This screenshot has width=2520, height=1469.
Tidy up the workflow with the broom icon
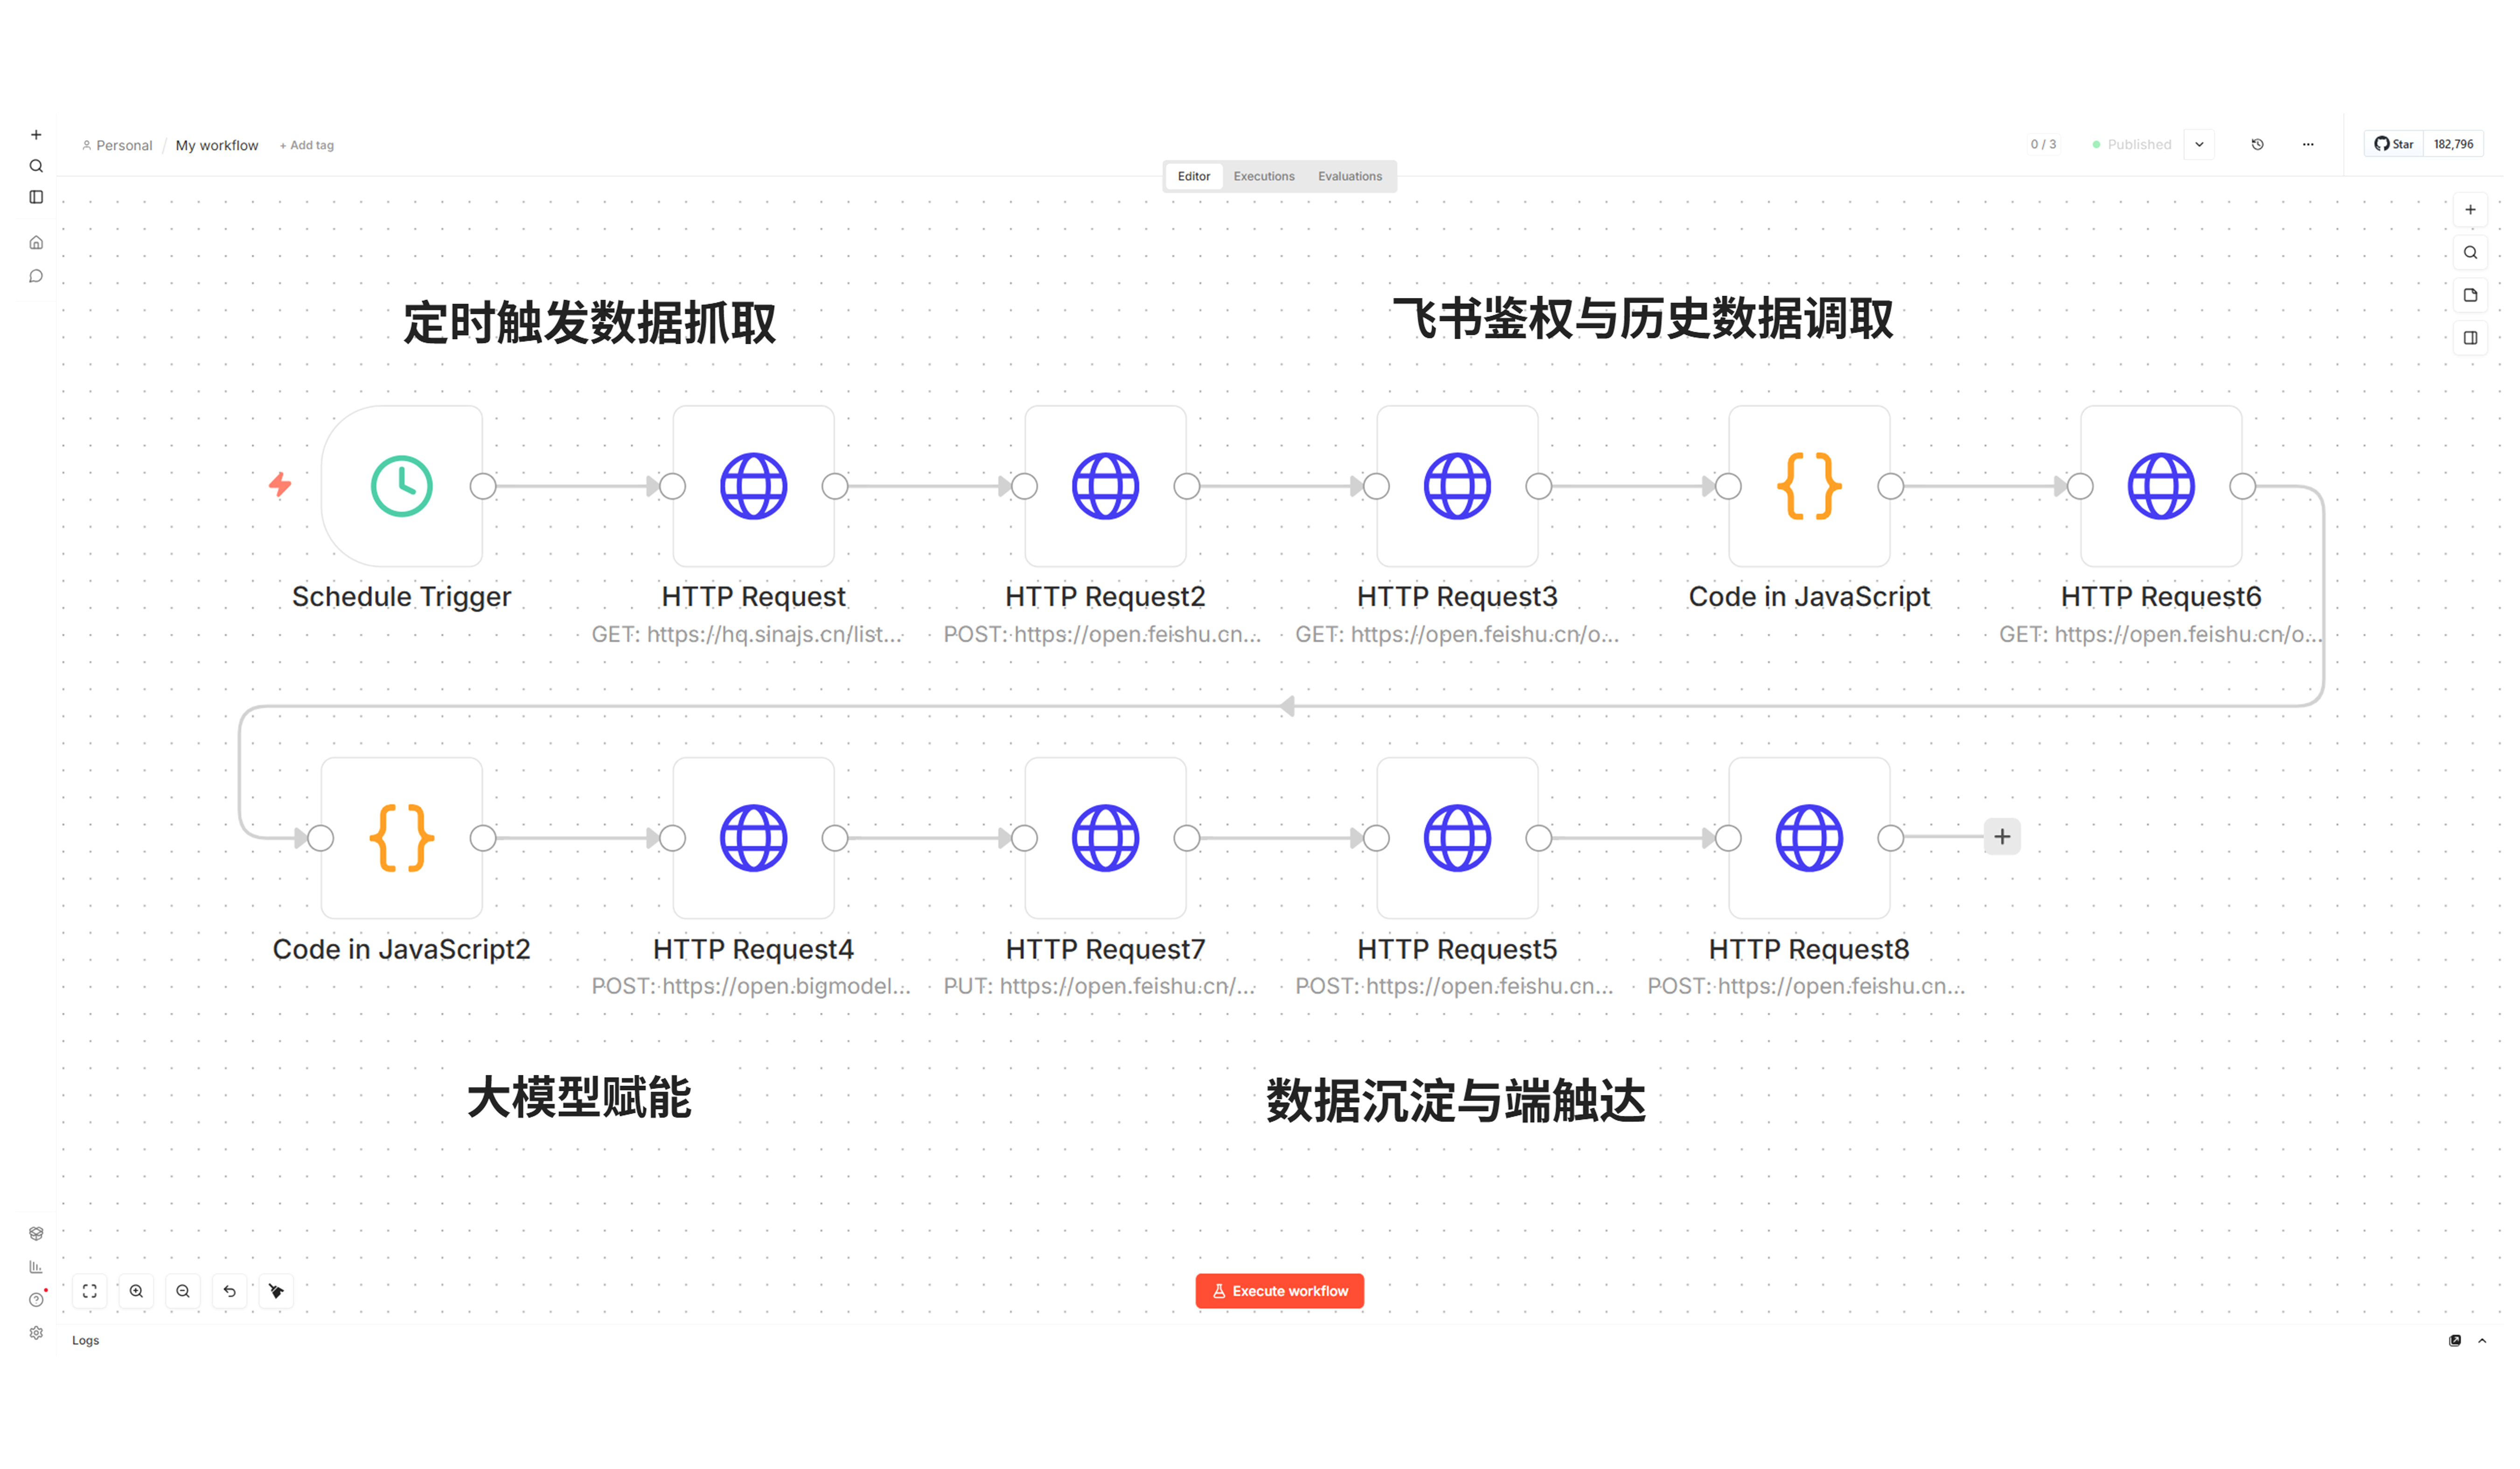click(x=276, y=1291)
